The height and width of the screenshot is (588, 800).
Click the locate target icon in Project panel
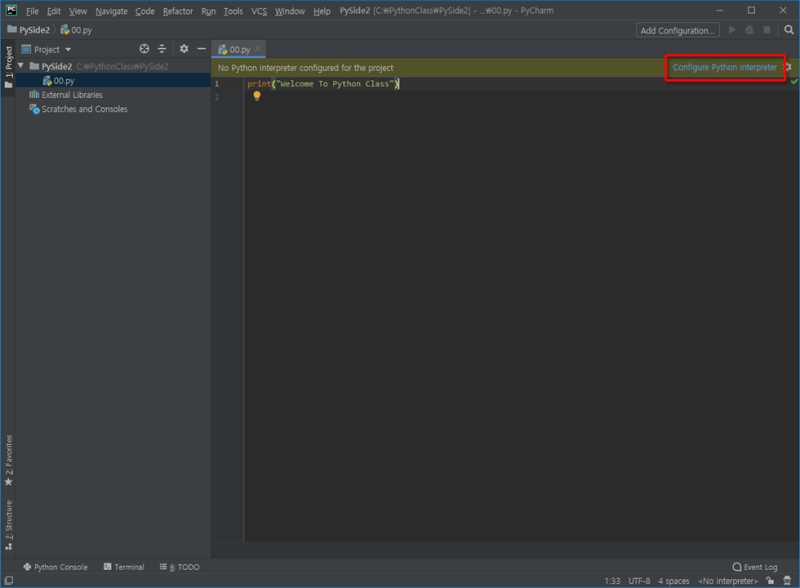click(144, 49)
